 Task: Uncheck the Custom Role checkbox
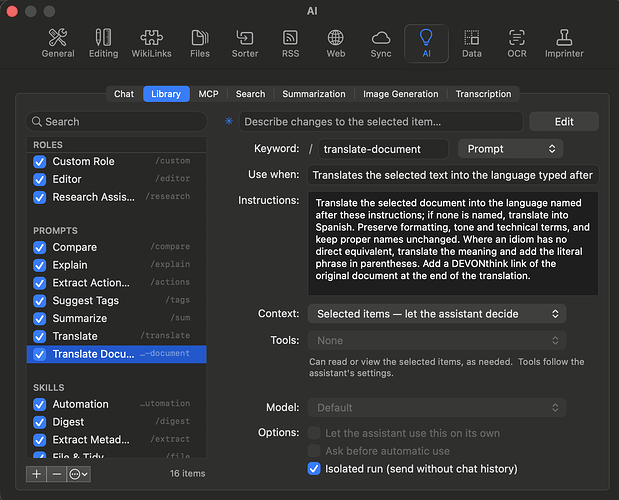click(x=39, y=161)
